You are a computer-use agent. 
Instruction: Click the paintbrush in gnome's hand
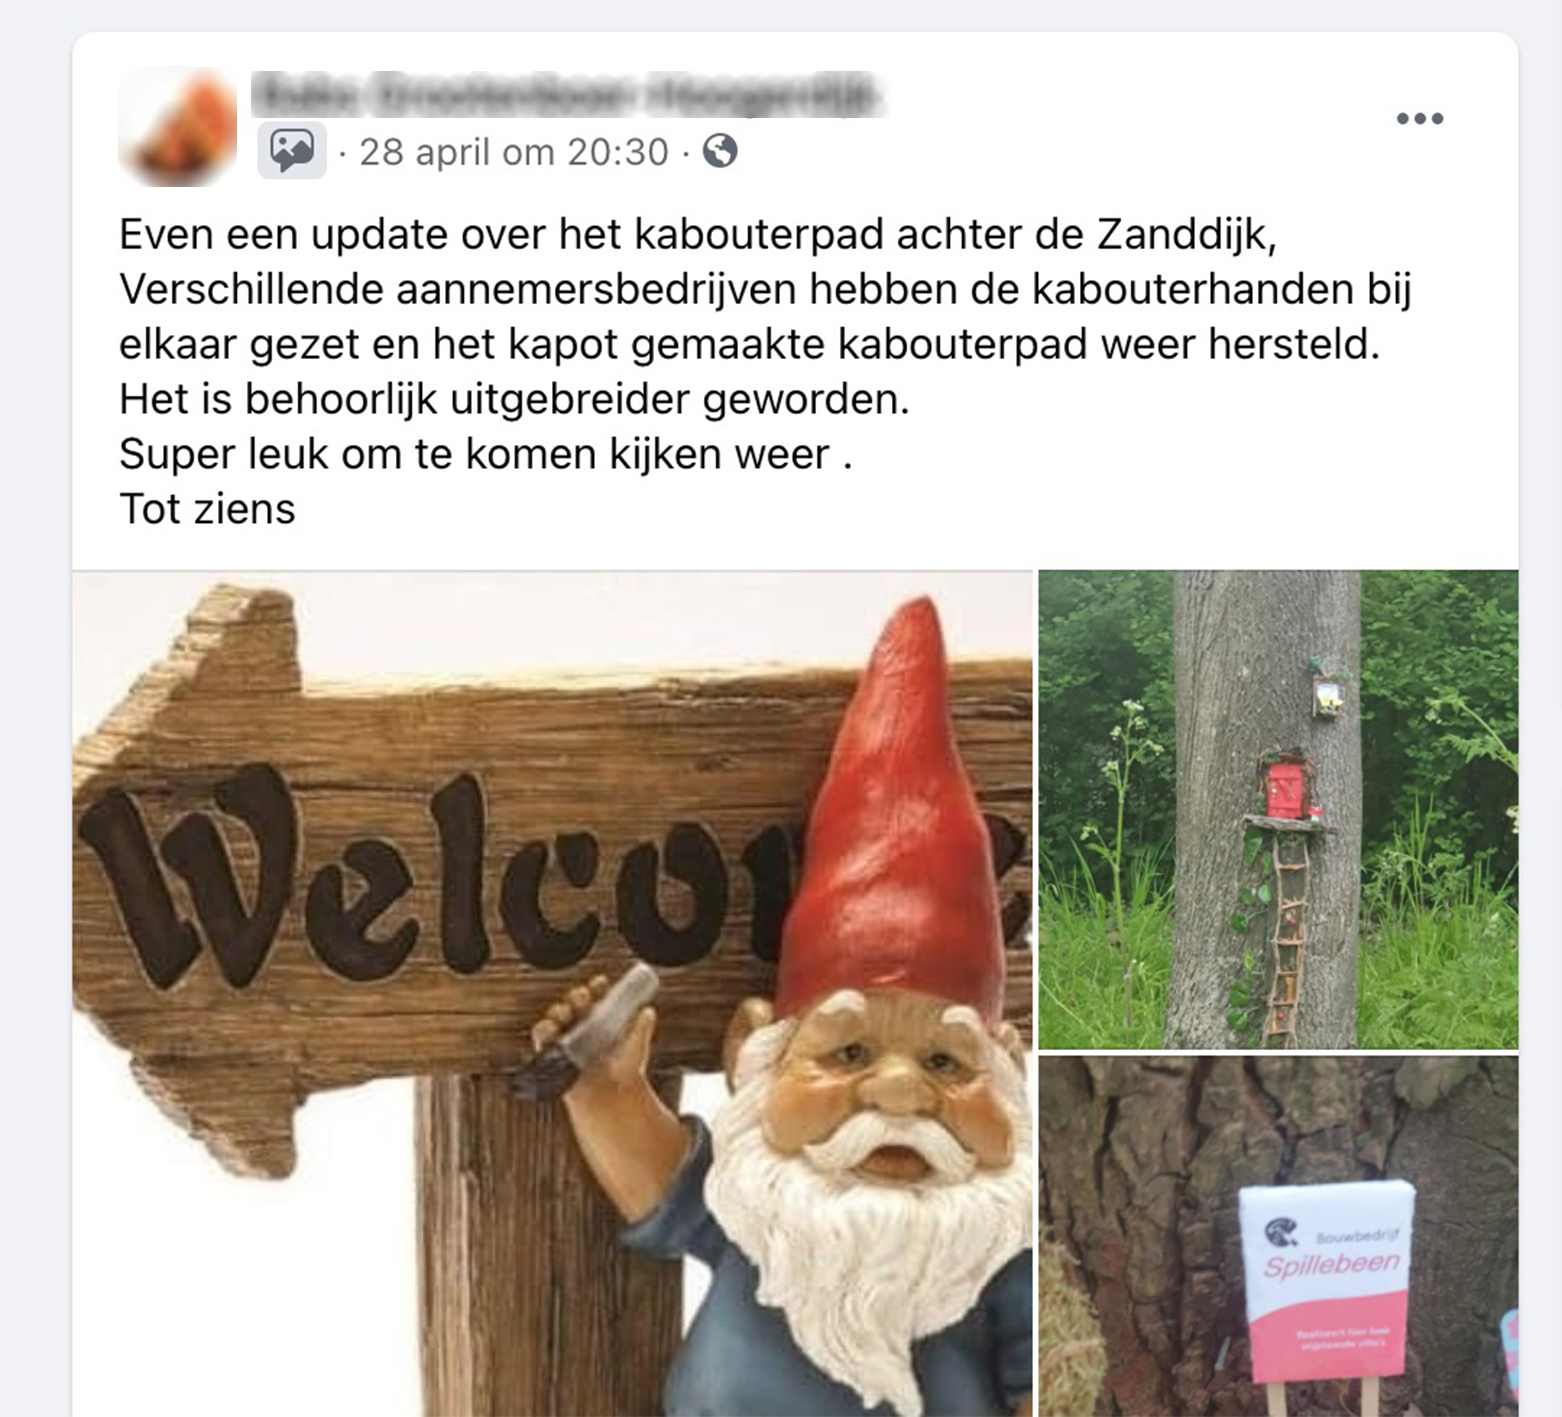coord(588,1030)
